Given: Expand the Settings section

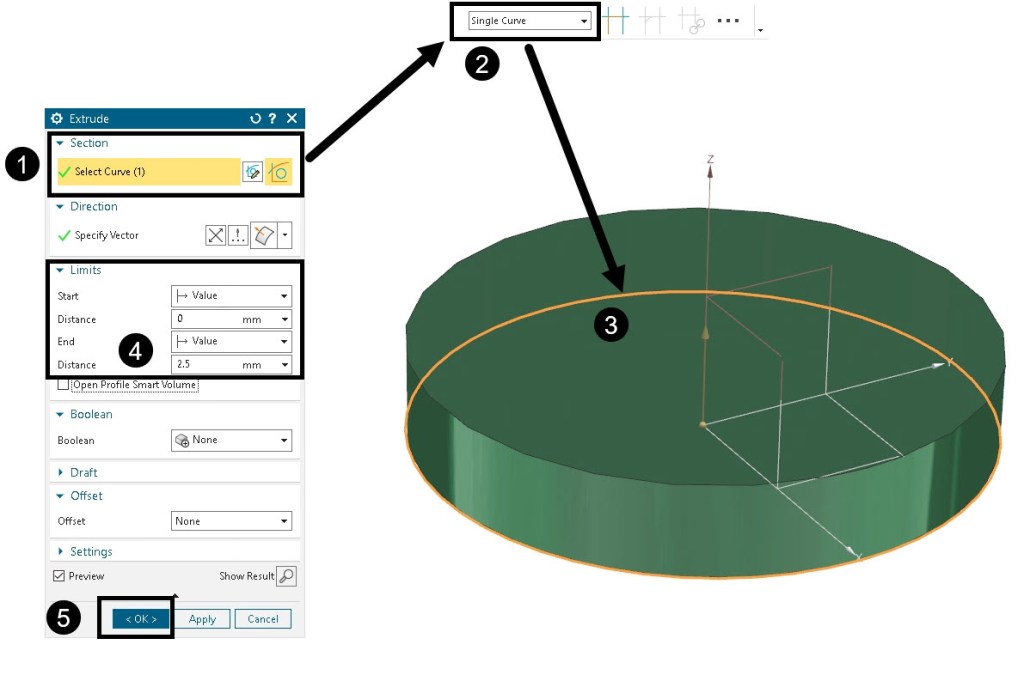Looking at the screenshot, I should pyautogui.click(x=90, y=552).
